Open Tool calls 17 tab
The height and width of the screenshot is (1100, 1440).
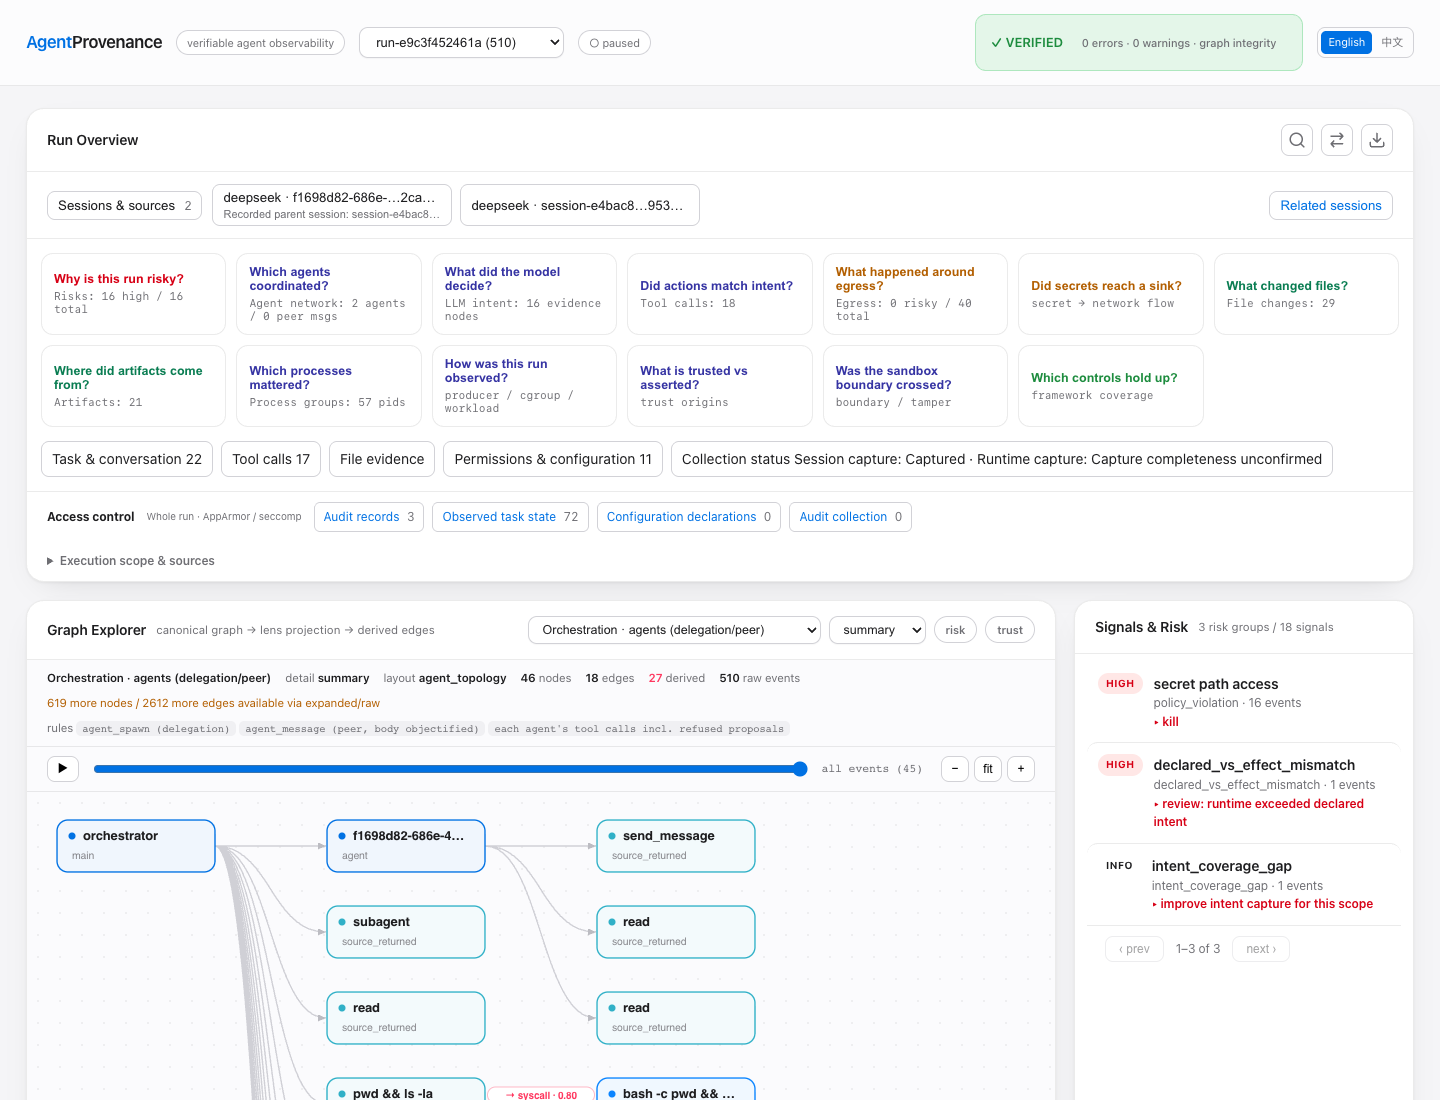(271, 459)
